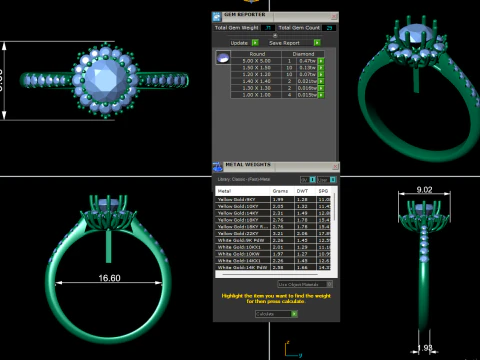
Task: Click the Metal Weights panel icon
Action: pos(217,166)
